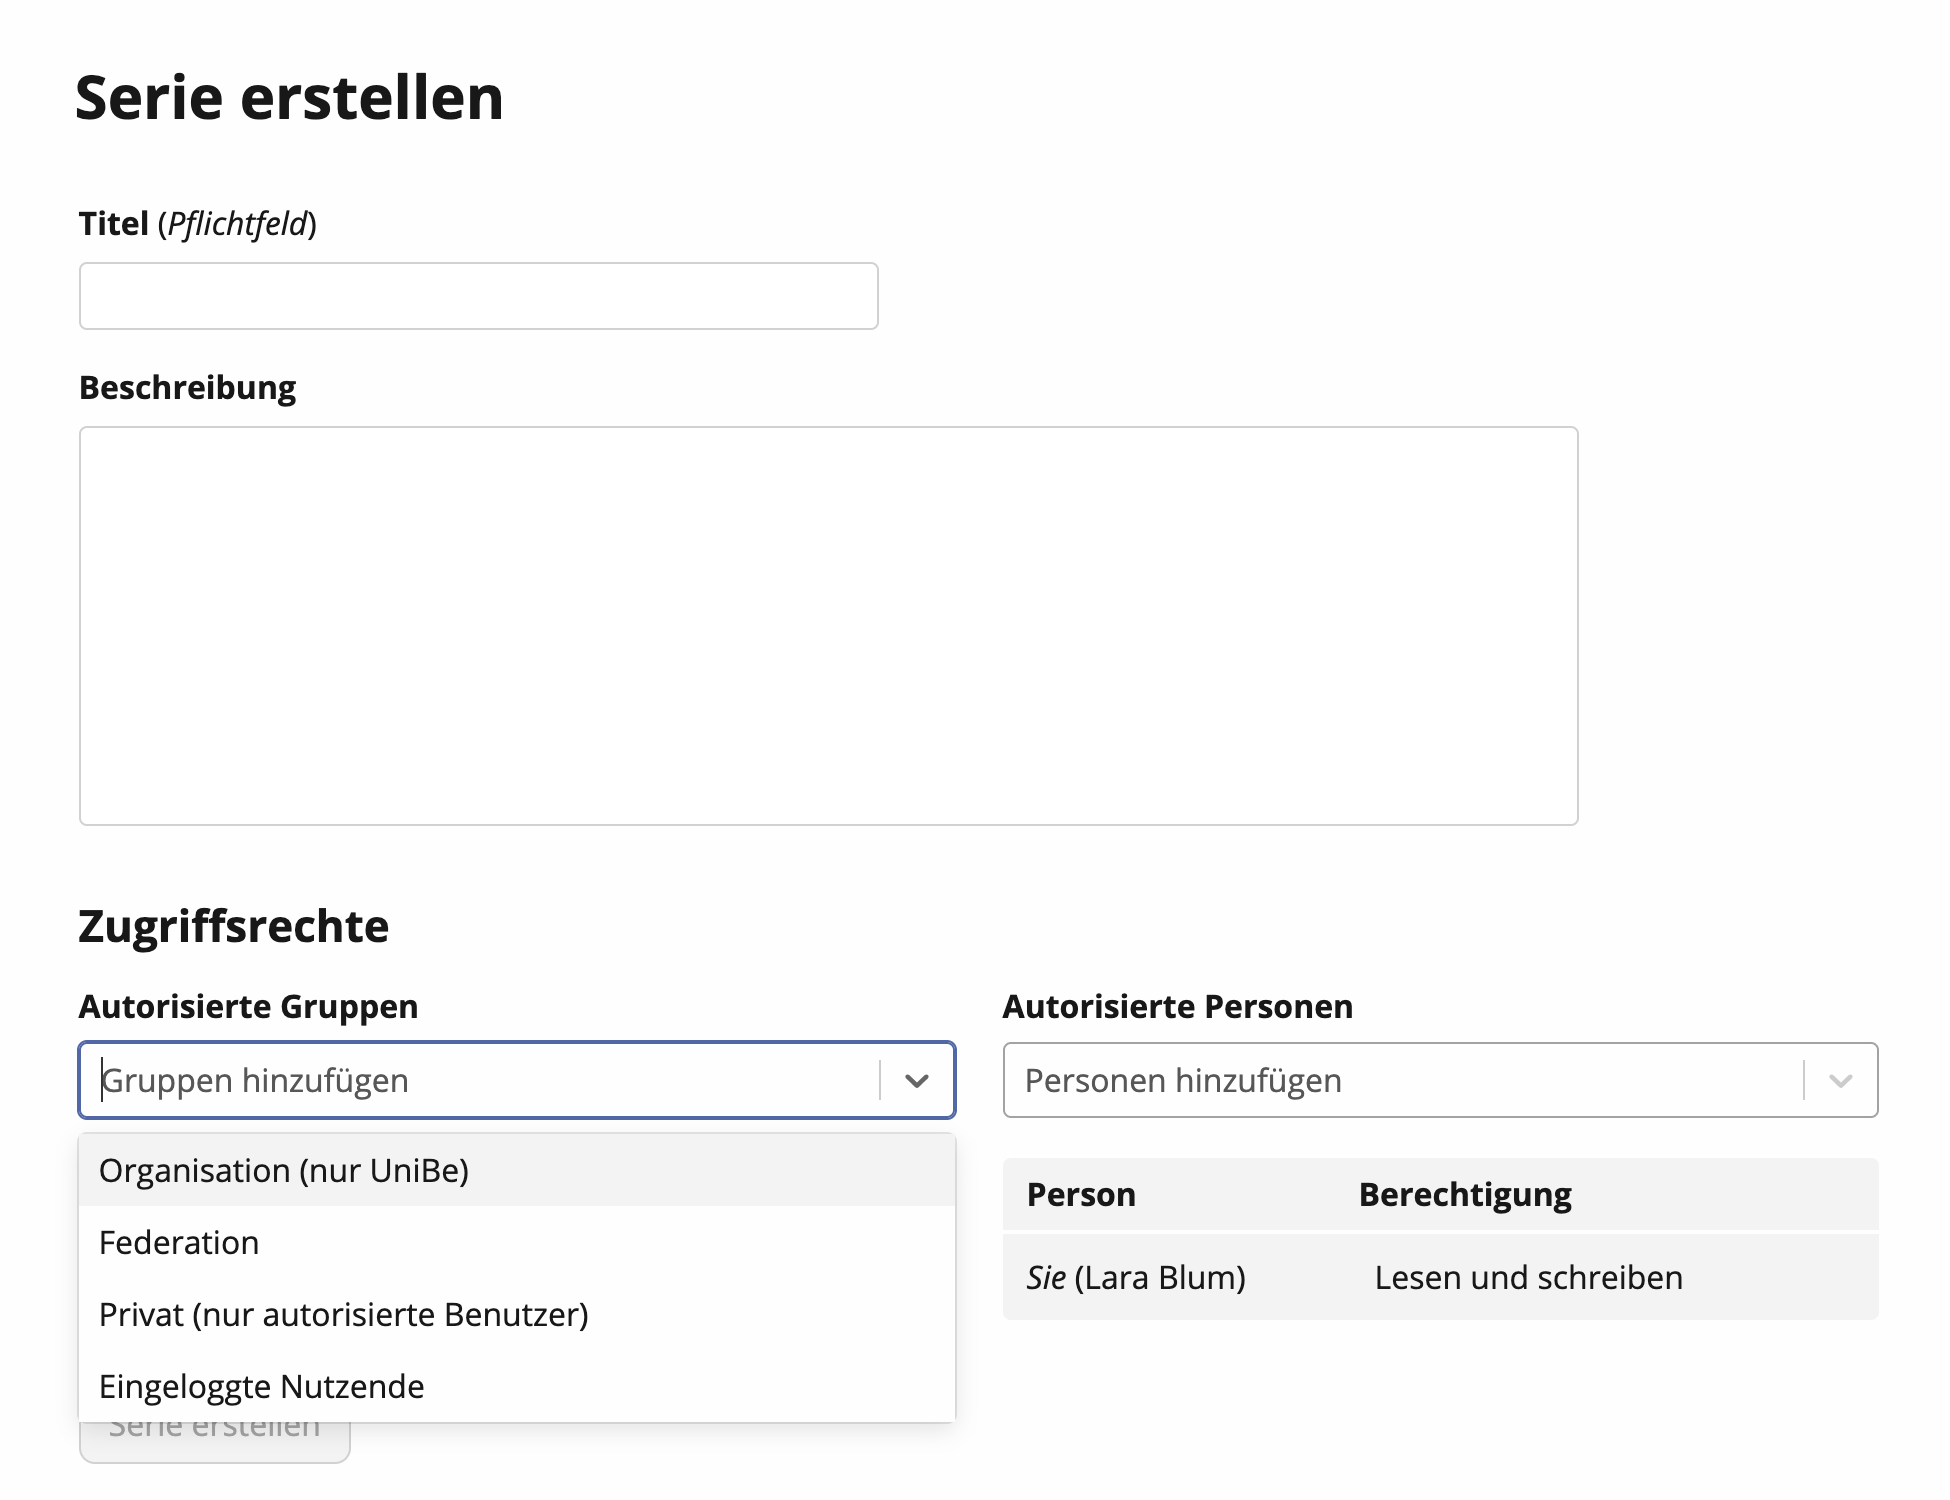Screen dimensions: 1950x1500
Task: Click the Beschreibung label
Action: [187, 387]
